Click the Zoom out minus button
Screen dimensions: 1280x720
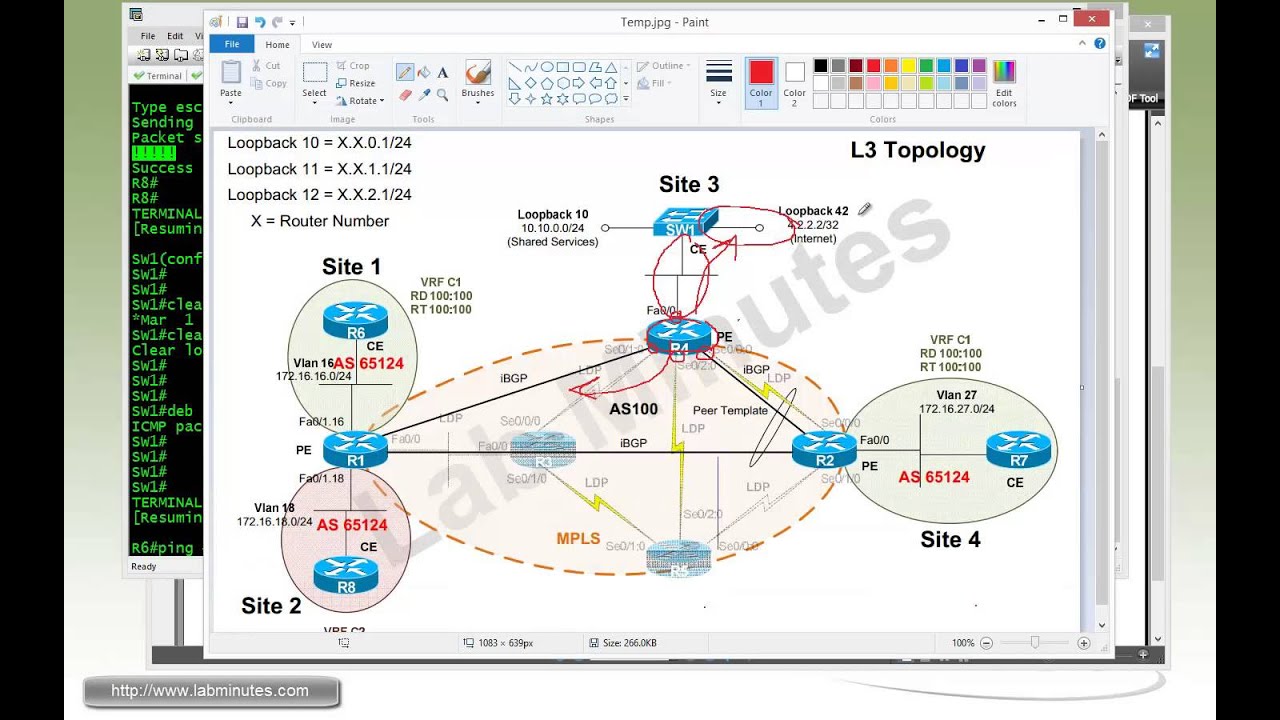tap(986, 643)
